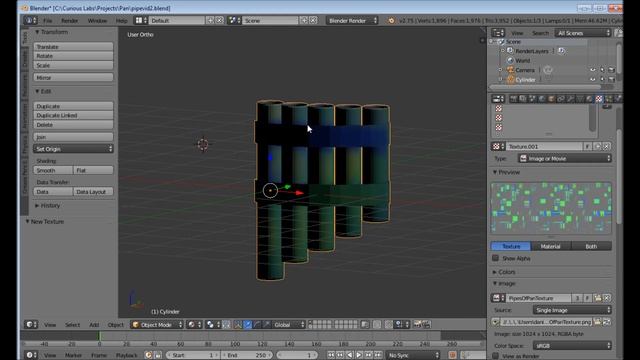Open the Global orientation dropdown
The width and height of the screenshot is (640, 360).
point(289,324)
